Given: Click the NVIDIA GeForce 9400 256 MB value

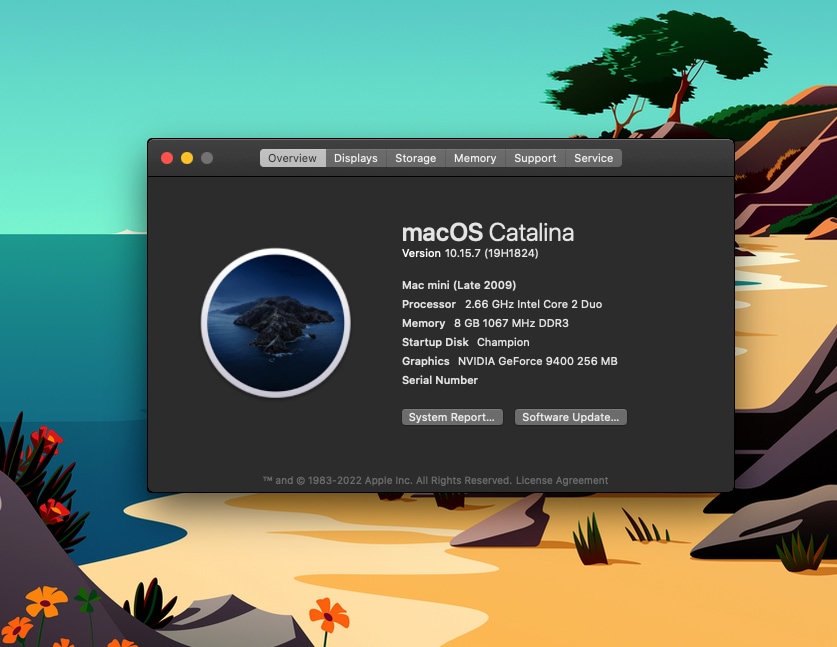Looking at the screenshot, I should point(538,361).
